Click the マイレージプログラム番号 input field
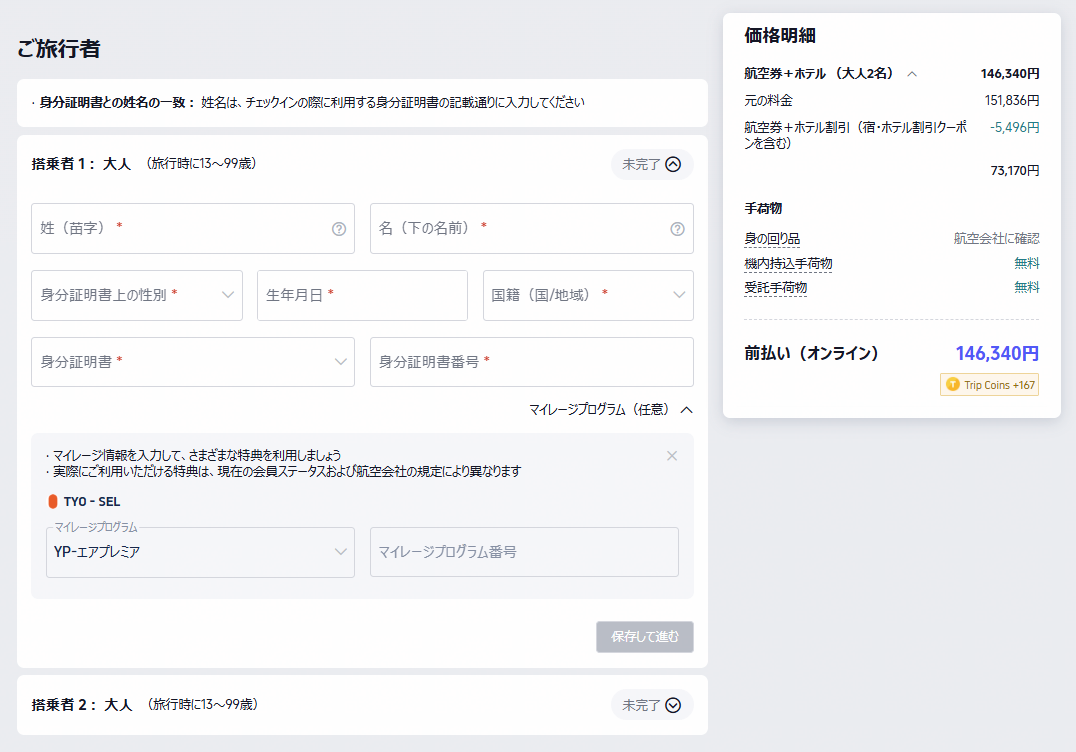1076x752 pixels. point(524,552)
